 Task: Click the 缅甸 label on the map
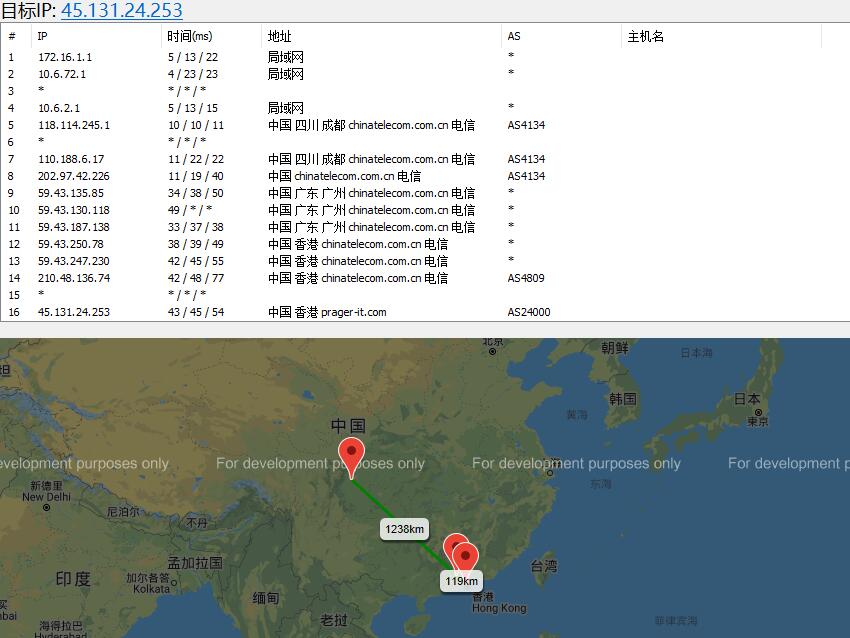(x=266, y=598)
